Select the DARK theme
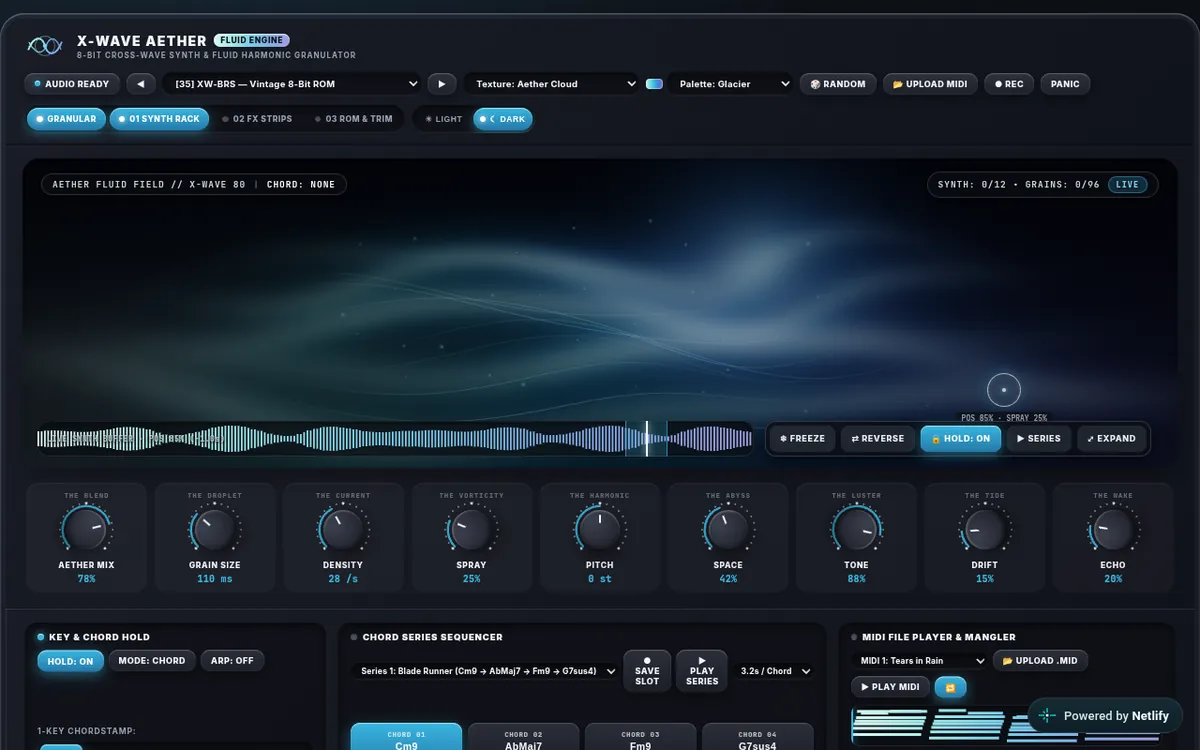 pyautogui.click(x=503, y=119)
